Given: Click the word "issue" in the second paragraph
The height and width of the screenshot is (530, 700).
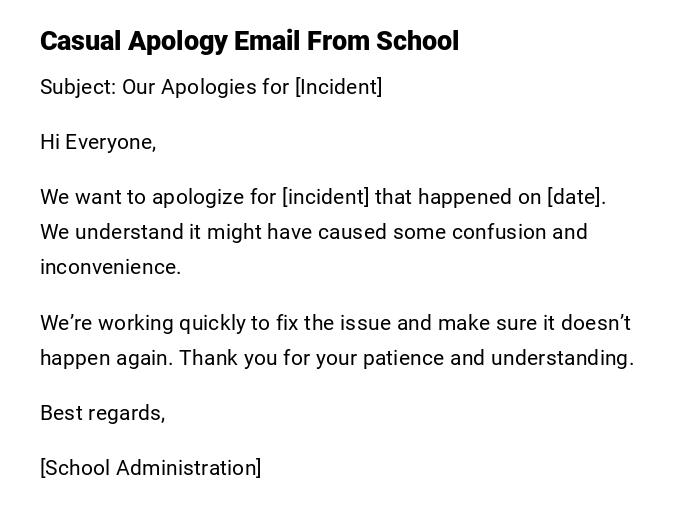Looking at the screenshot, I should click(x=365, y=323).
